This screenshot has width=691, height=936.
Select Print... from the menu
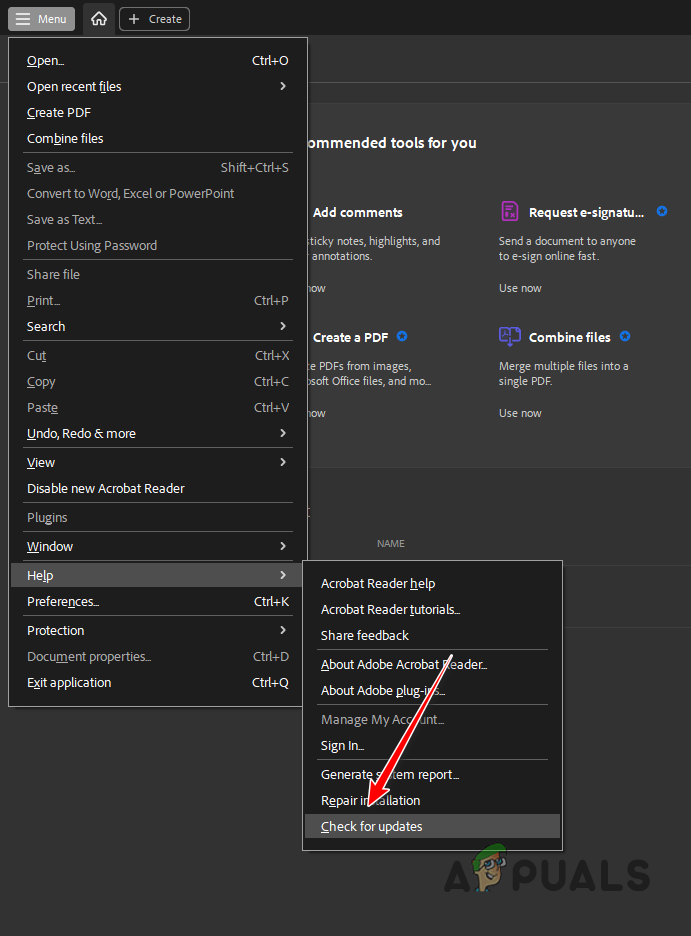click(158, 300)
